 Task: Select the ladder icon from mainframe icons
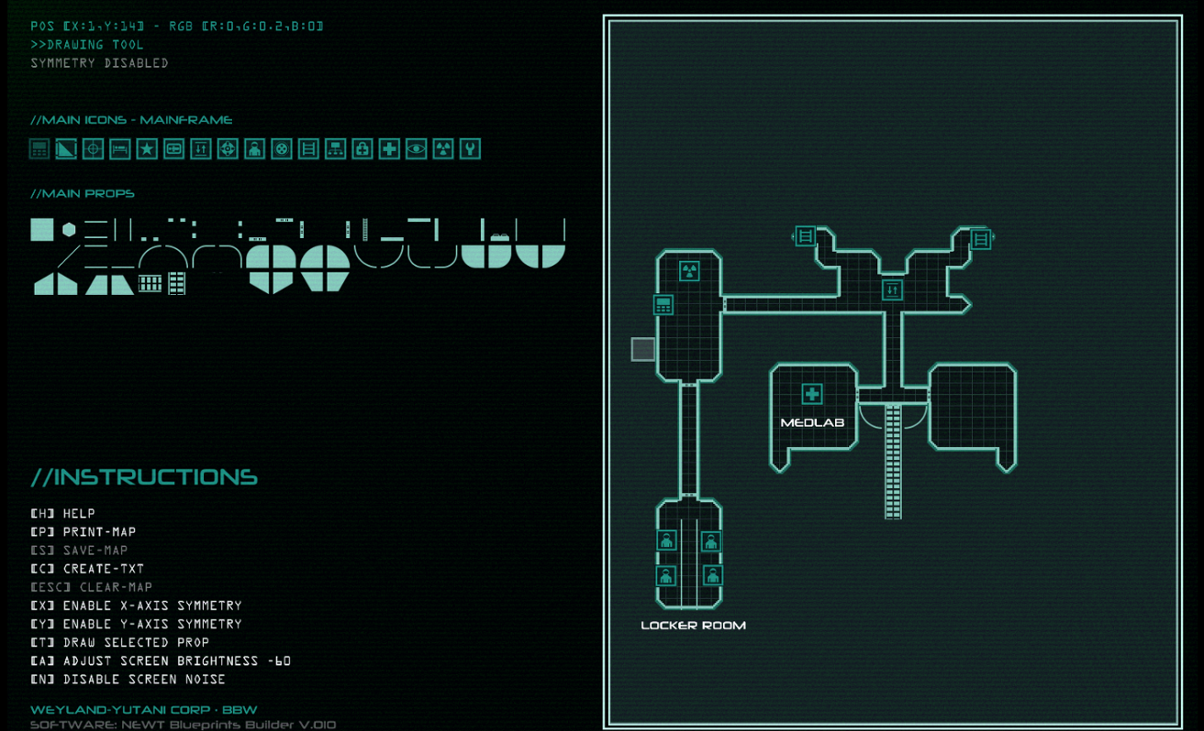pos(308,148)
